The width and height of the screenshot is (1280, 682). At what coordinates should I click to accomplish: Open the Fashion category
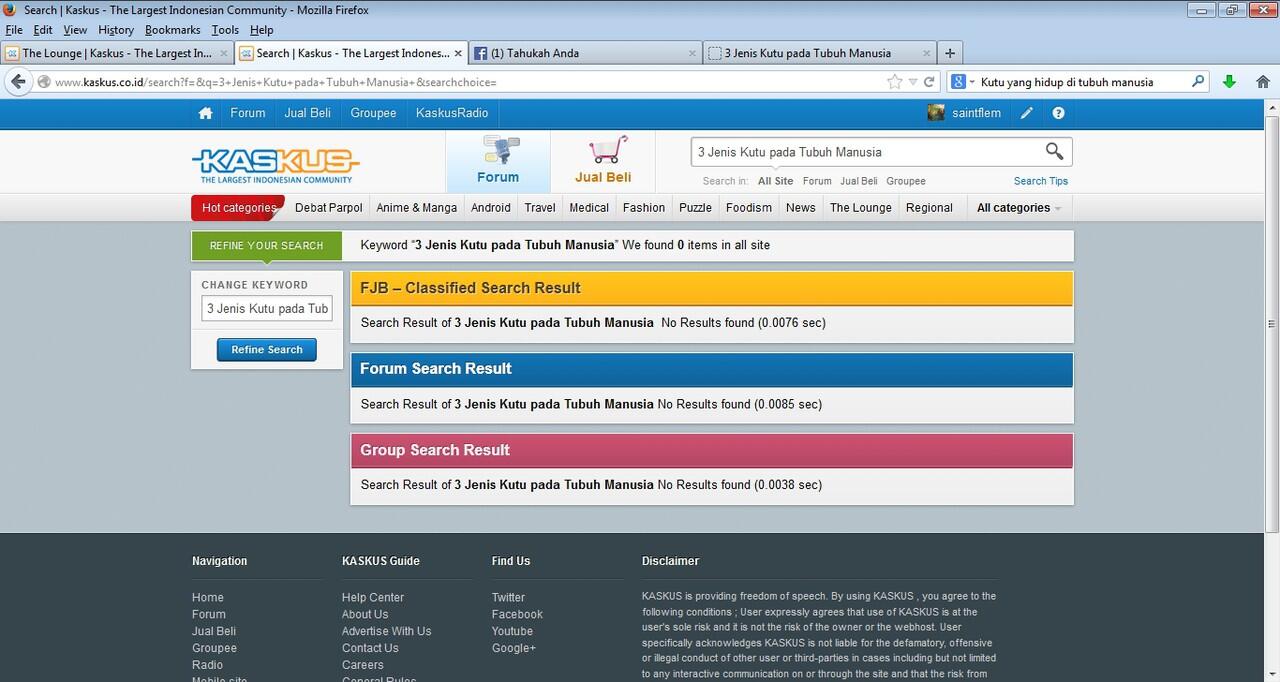point(644,208)
